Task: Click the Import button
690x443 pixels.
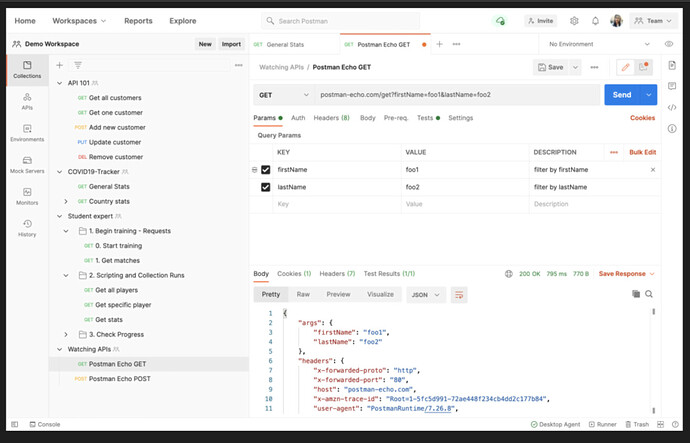Action: coord(231,44)
